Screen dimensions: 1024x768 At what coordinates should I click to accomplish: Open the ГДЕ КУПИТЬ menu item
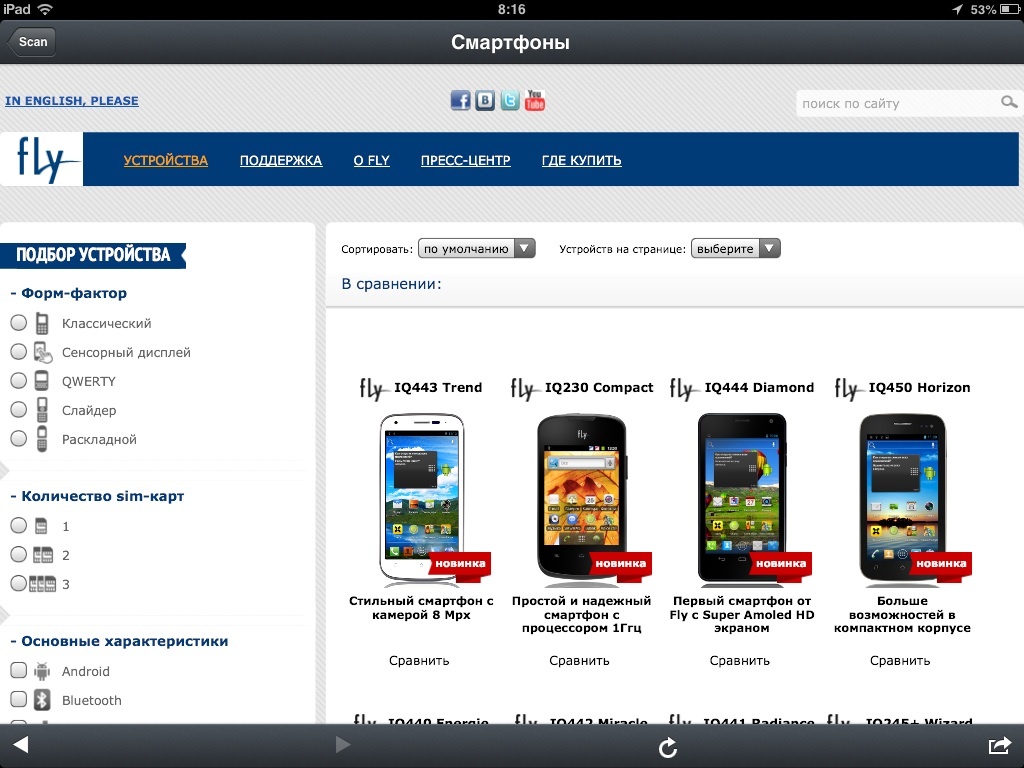click(x=581, y=161)
